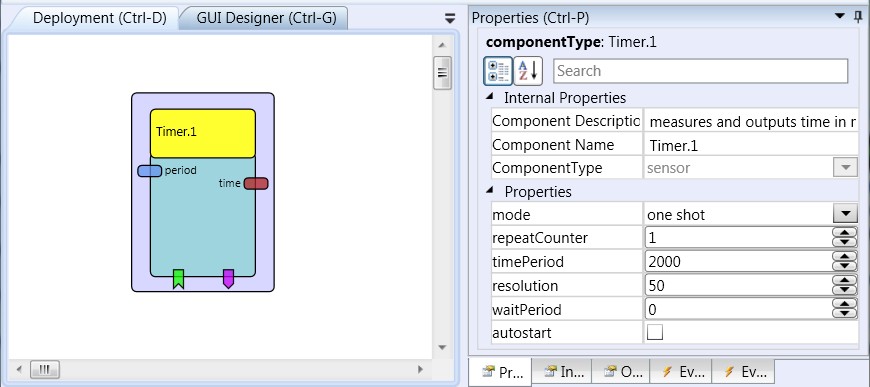870x387 pixels.
Task: Click the horizontal scrollbar thumb in canvas
Action: (45, 369)
